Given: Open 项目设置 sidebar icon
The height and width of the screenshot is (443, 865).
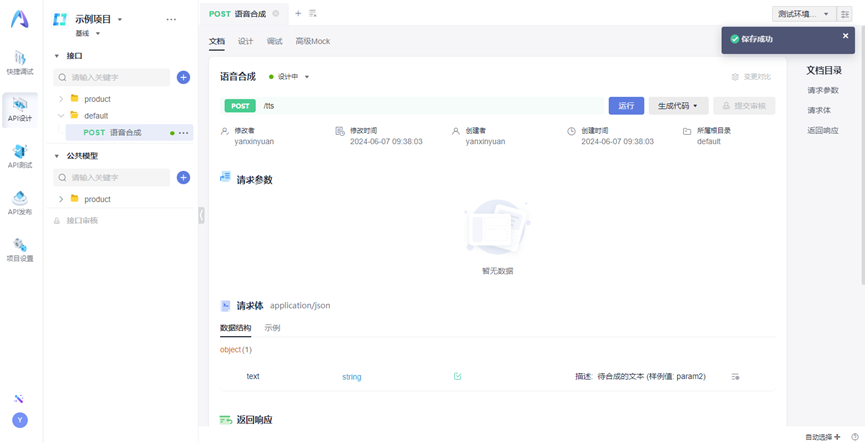Looking at the screenshot, I should (x=20, y=249).
